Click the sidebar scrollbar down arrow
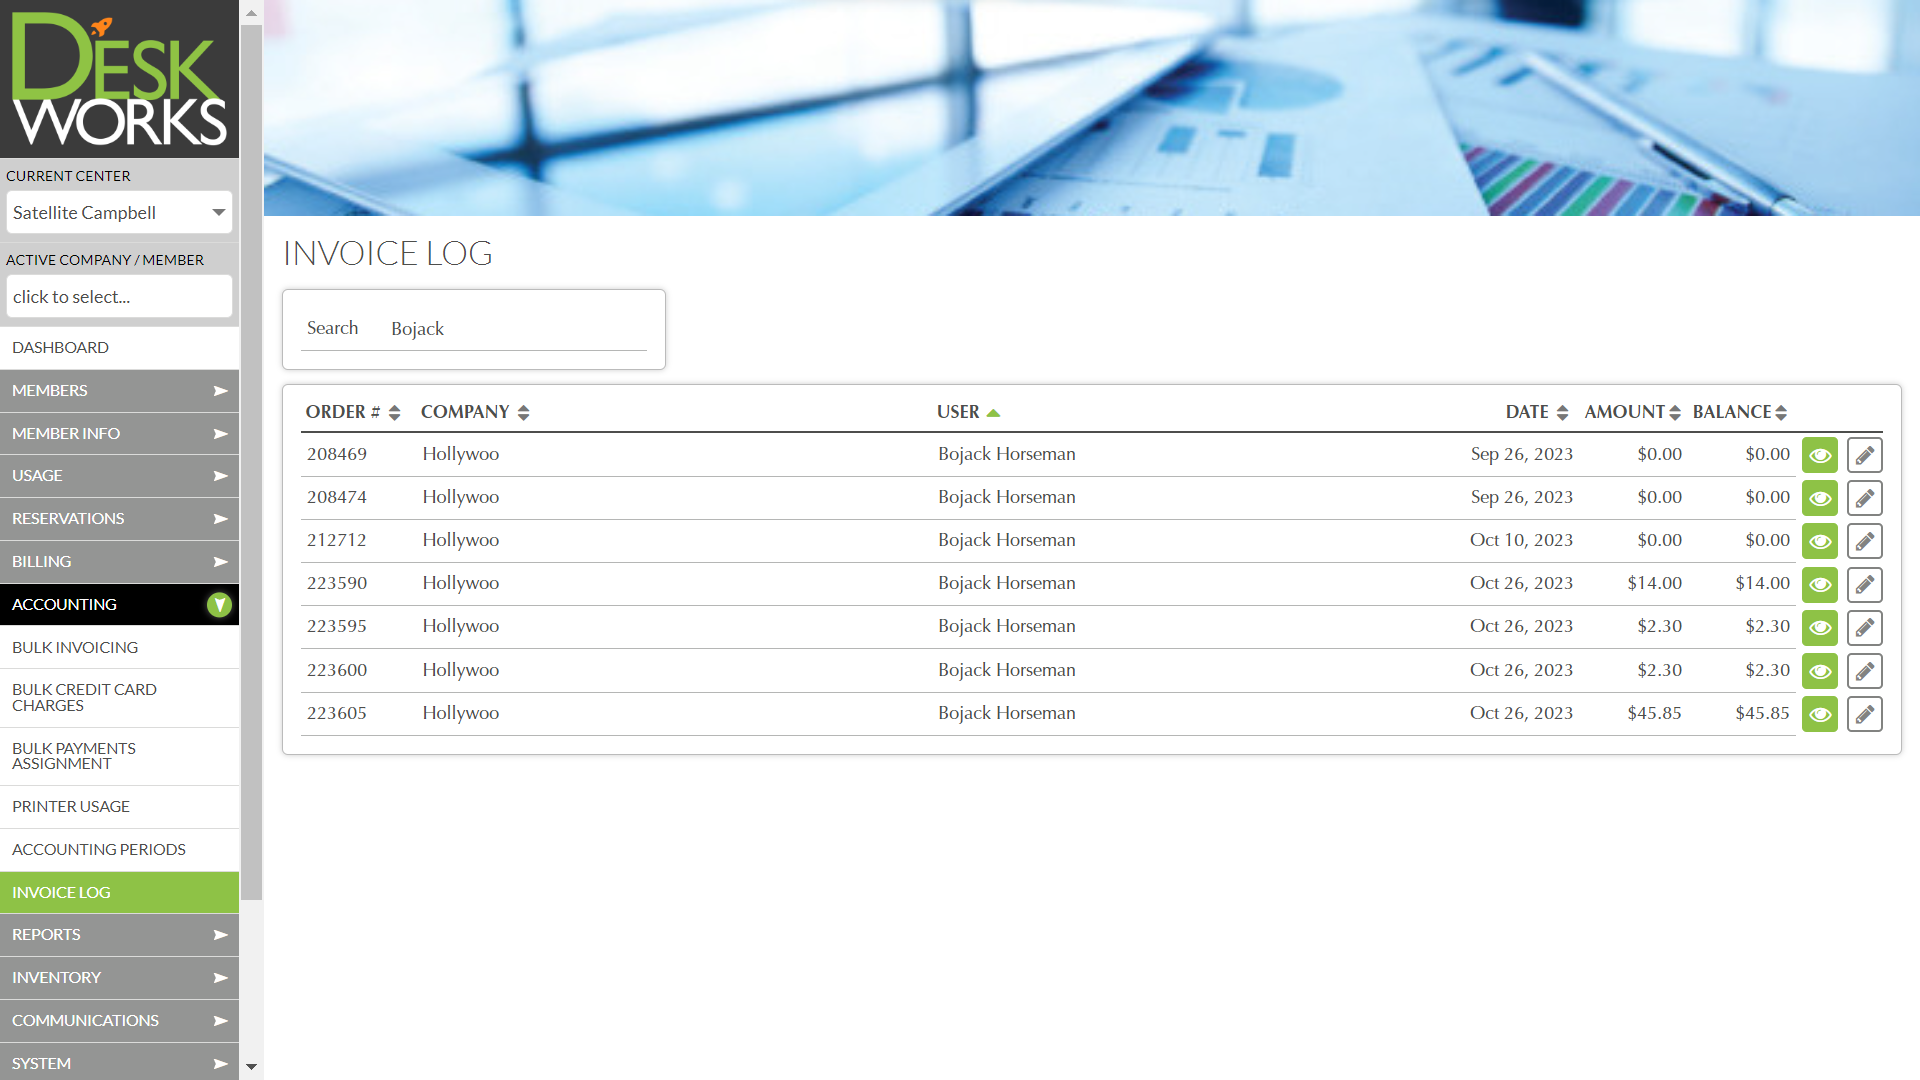 pyautogui.click(x=251, y=1067)
